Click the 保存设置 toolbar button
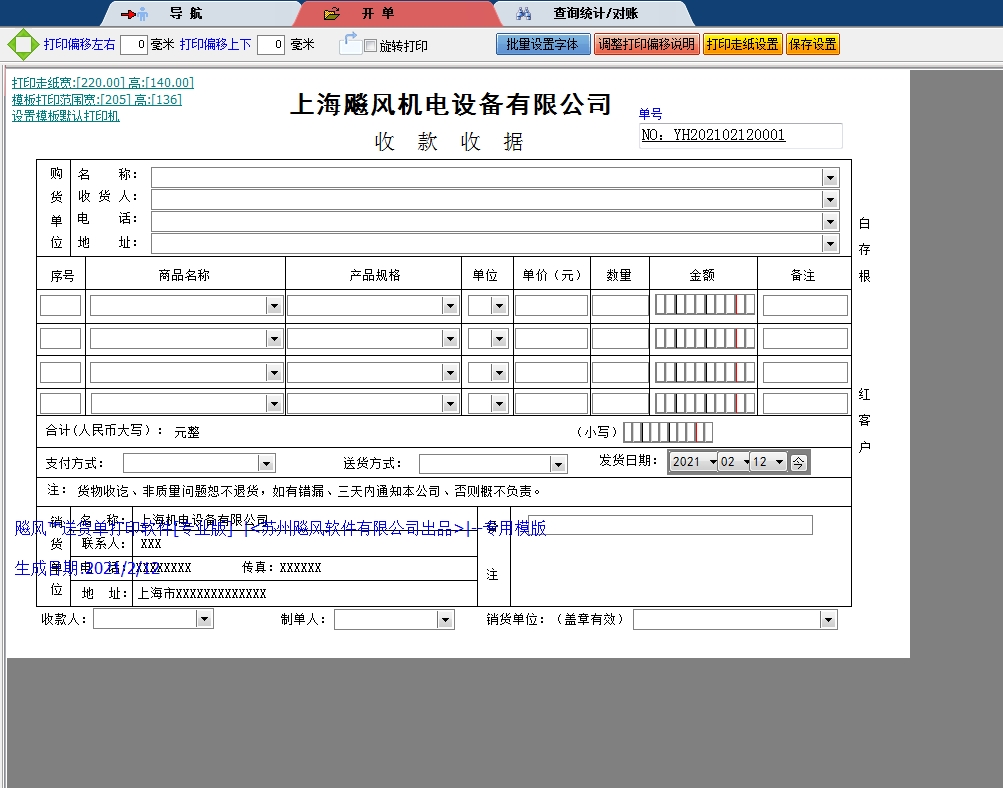 click(814, 44)
